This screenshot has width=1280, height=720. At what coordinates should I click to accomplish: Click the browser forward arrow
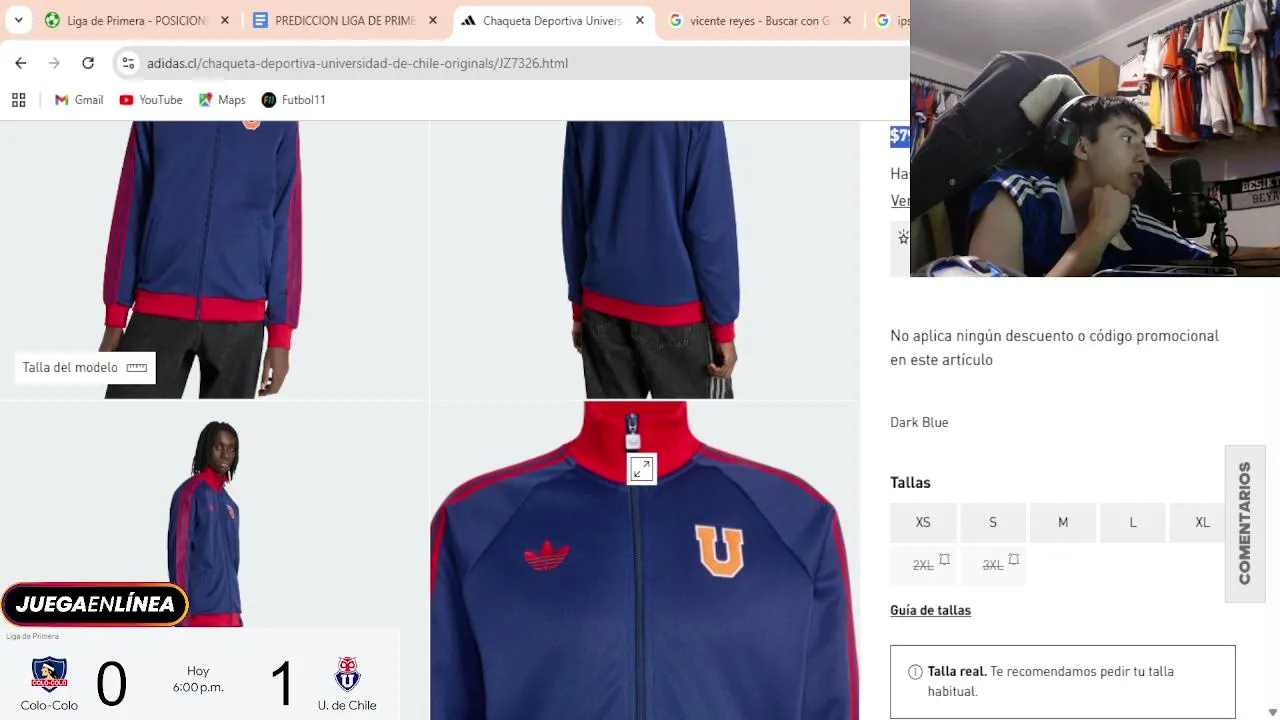54,63
